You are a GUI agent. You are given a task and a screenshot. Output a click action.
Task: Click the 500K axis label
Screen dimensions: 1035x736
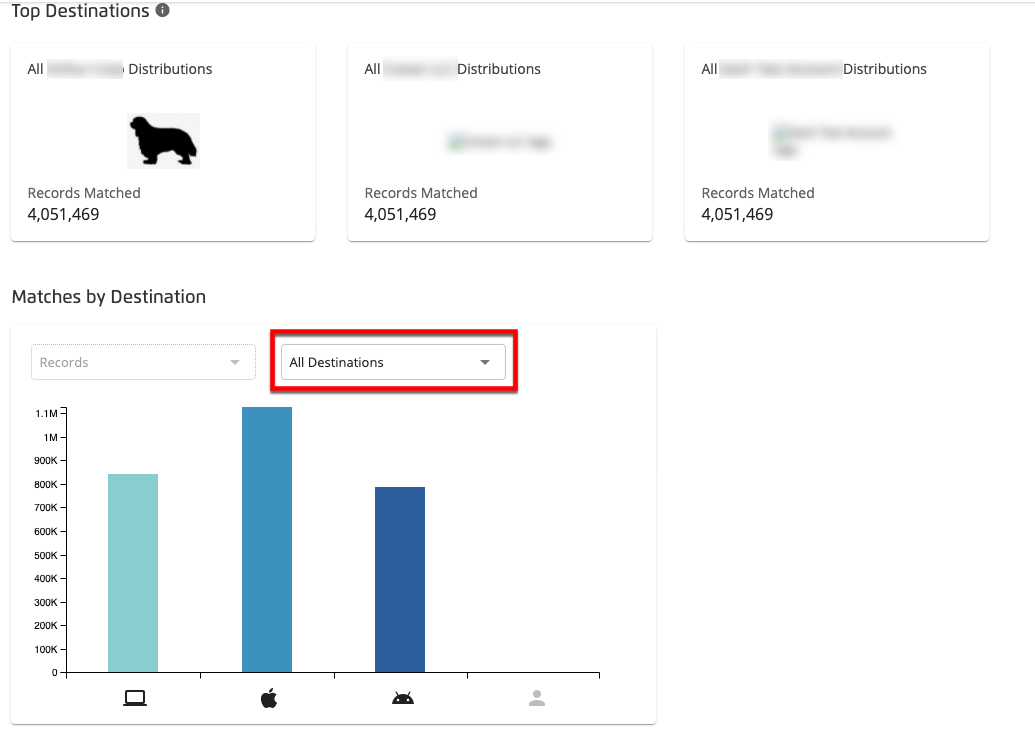coord(46,555)
